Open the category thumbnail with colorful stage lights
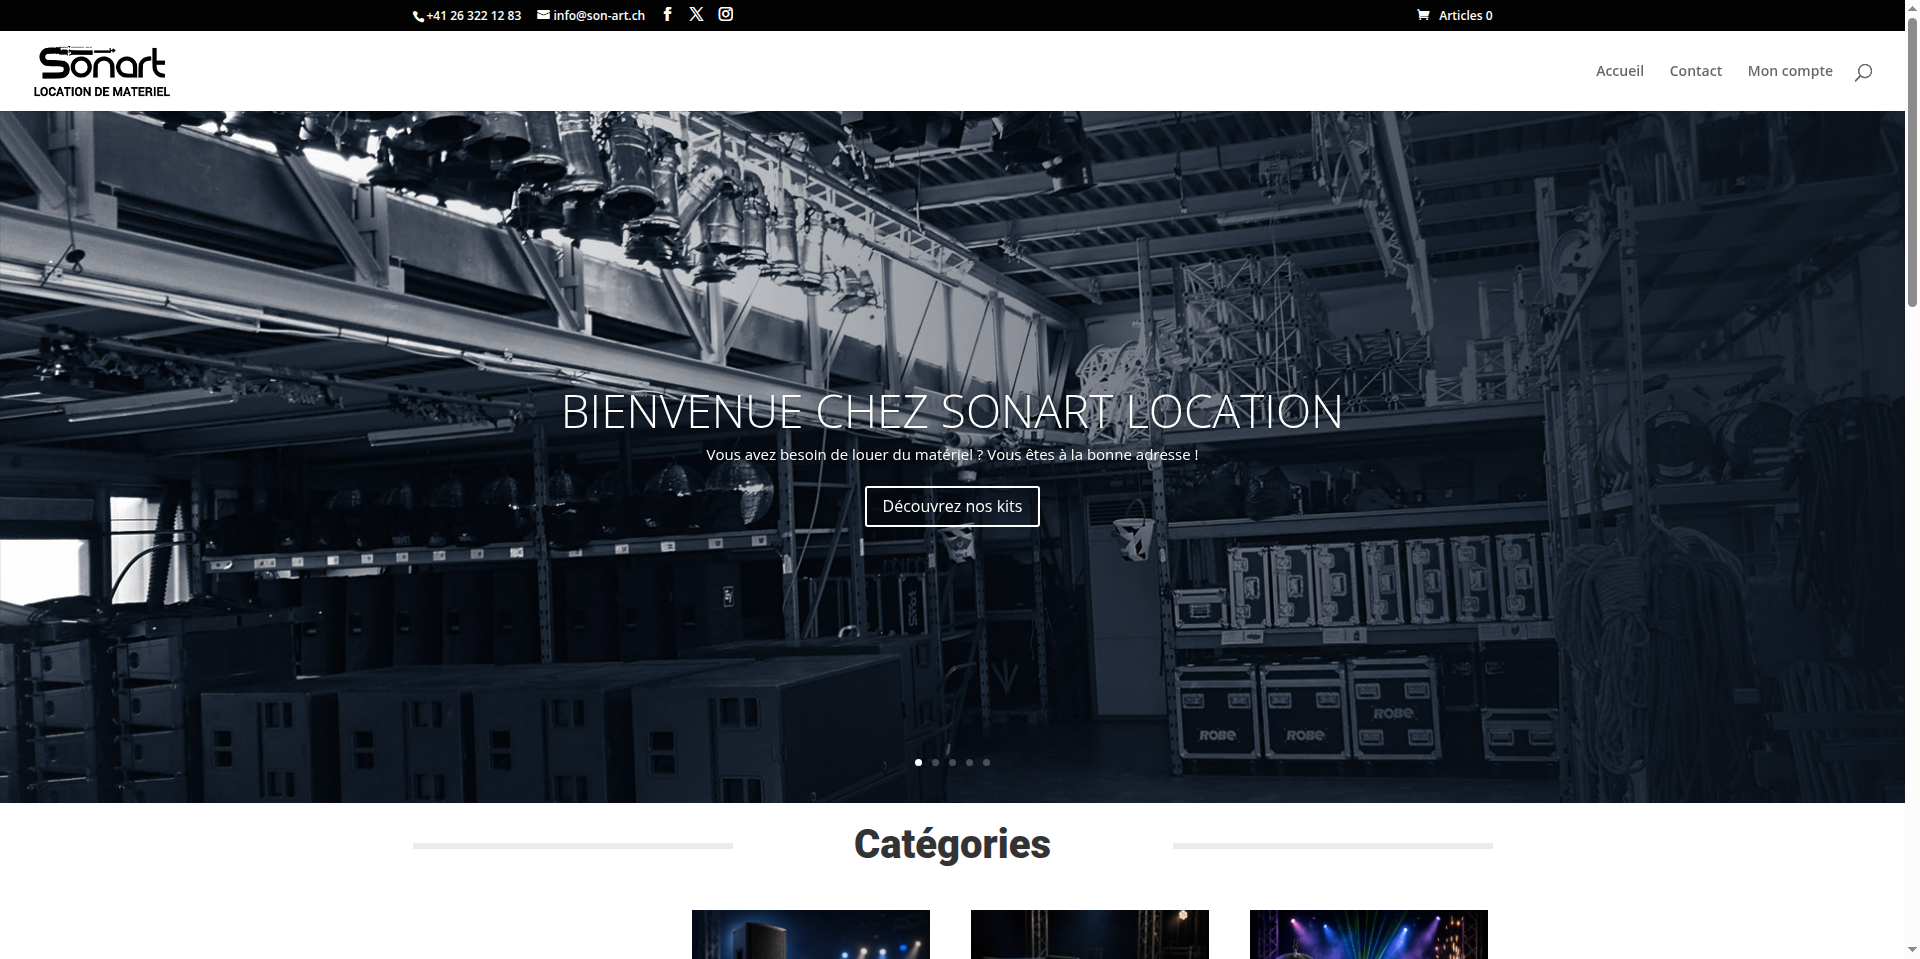 click(x=1369, y=934)
